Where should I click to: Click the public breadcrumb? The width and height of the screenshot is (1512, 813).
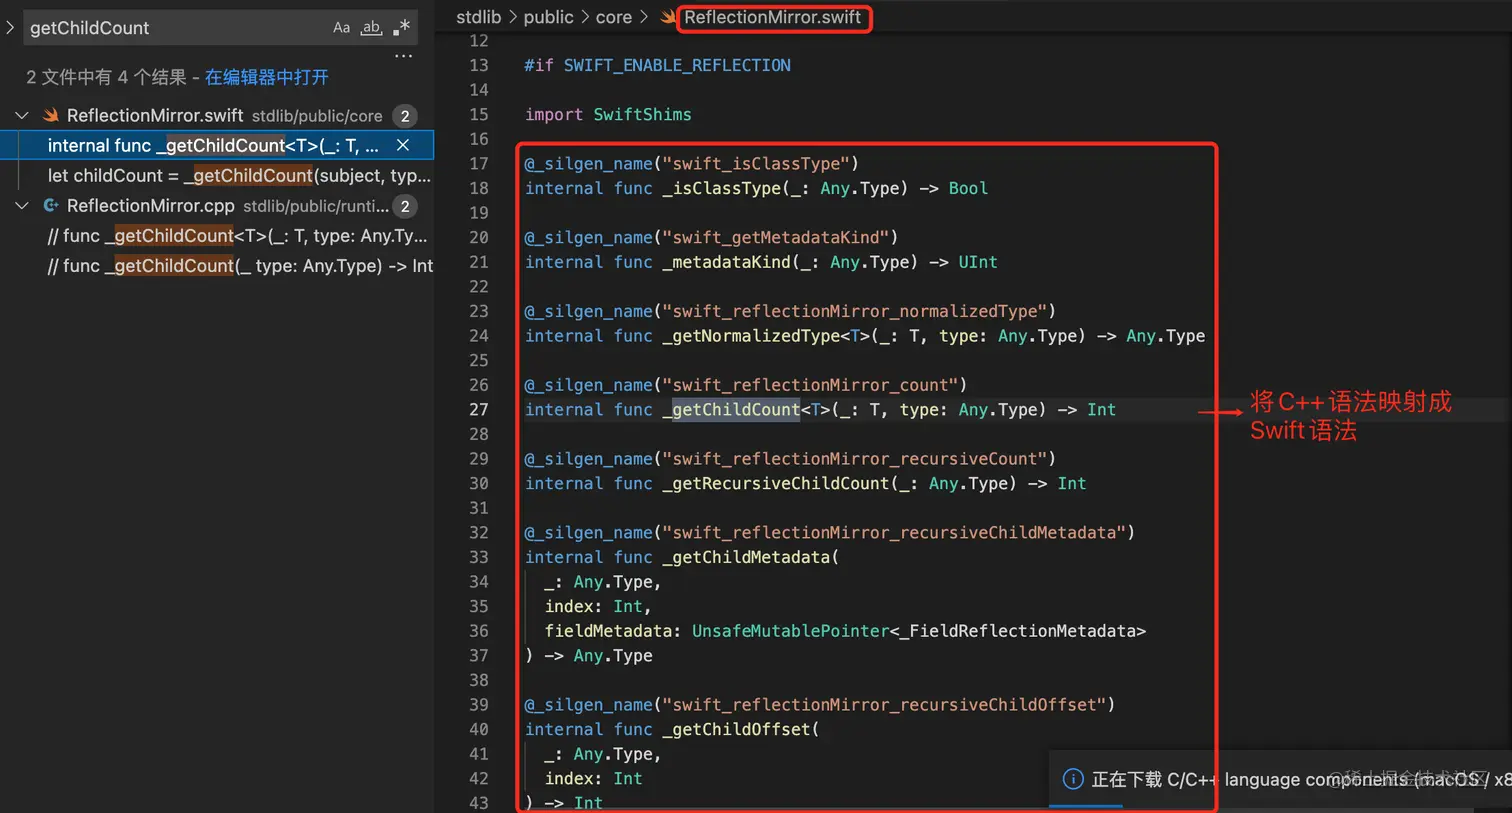pos(549,17)
